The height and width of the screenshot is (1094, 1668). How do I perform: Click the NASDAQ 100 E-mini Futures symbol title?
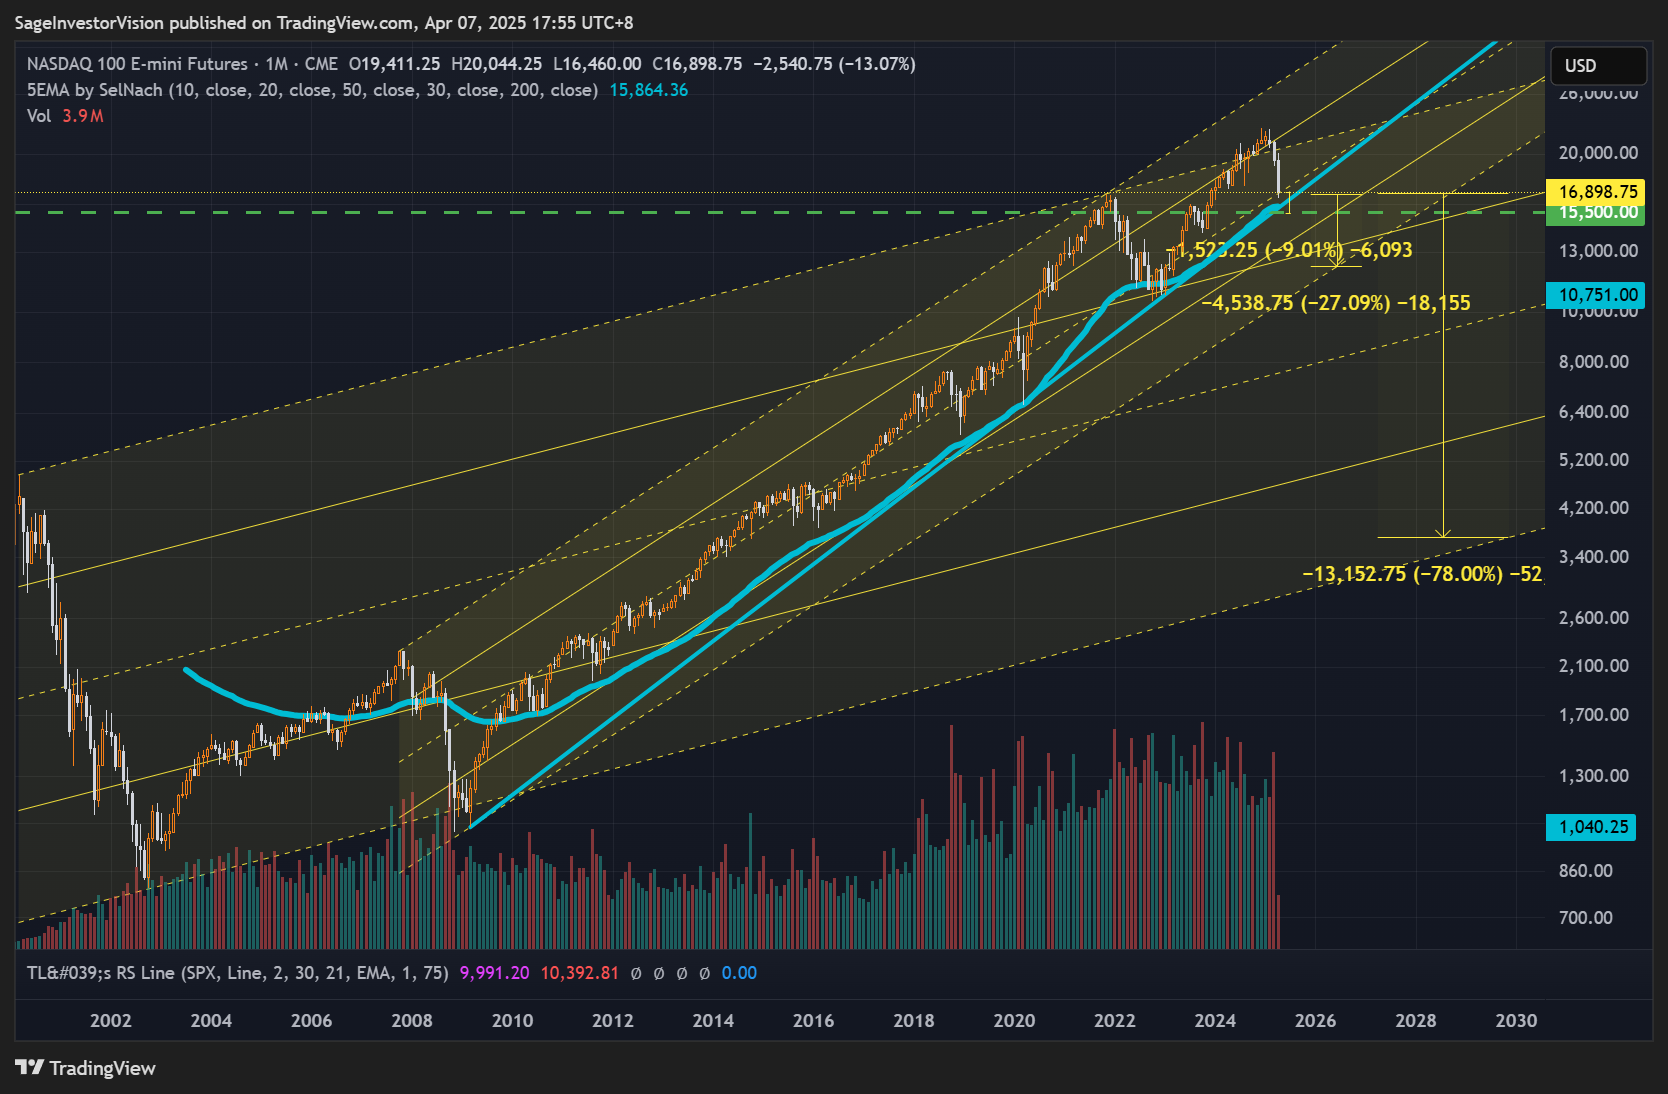[137, 64]
